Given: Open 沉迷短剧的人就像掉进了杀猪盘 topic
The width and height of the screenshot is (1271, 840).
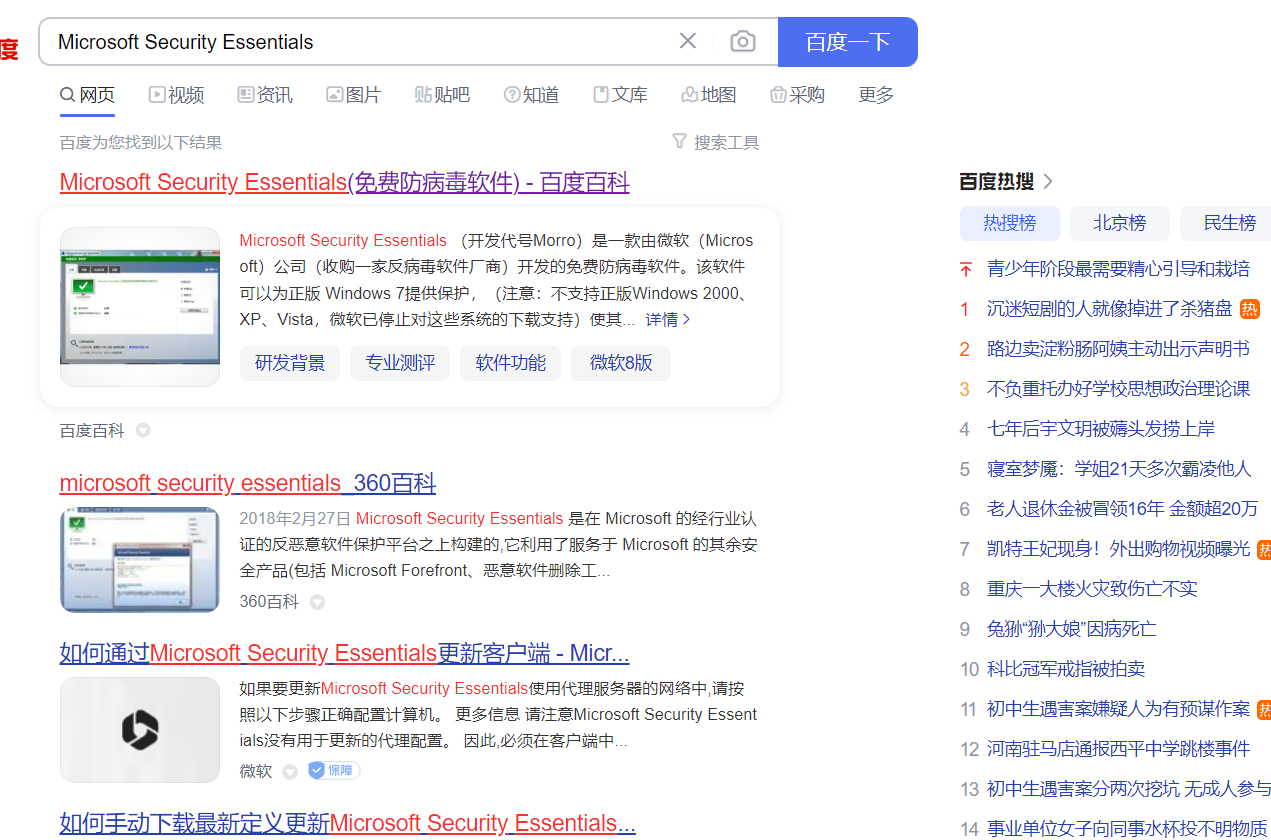Looking at the screenshot, I should coord(1110,309).
